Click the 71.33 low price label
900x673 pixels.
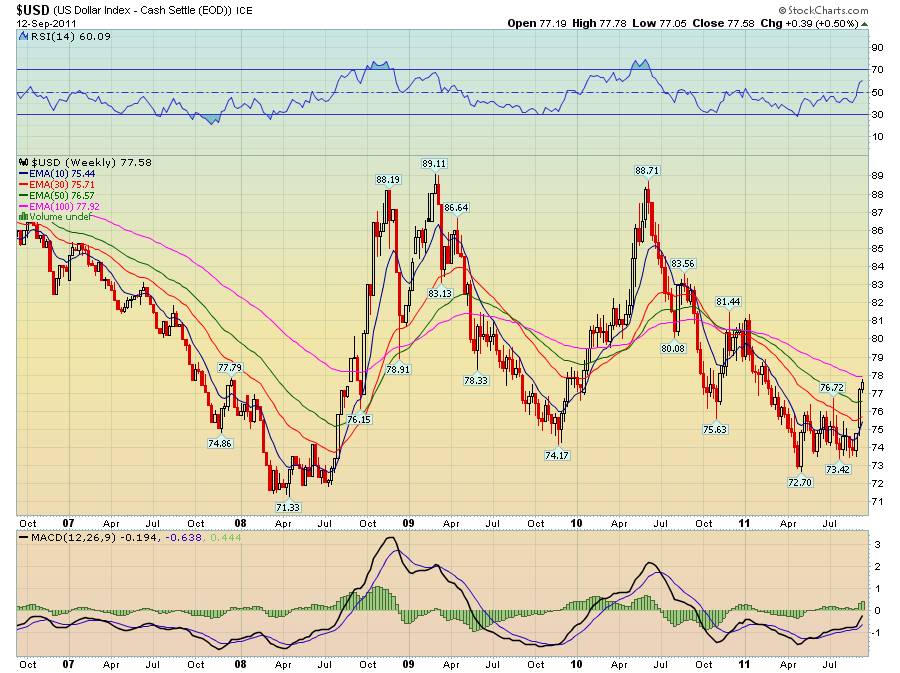286,508
